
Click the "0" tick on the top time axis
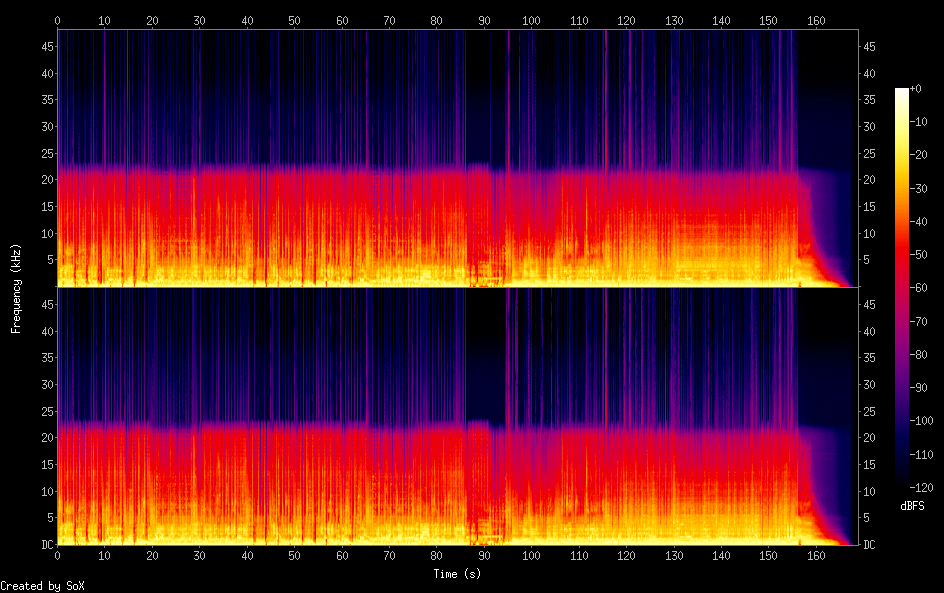(57, 20)
